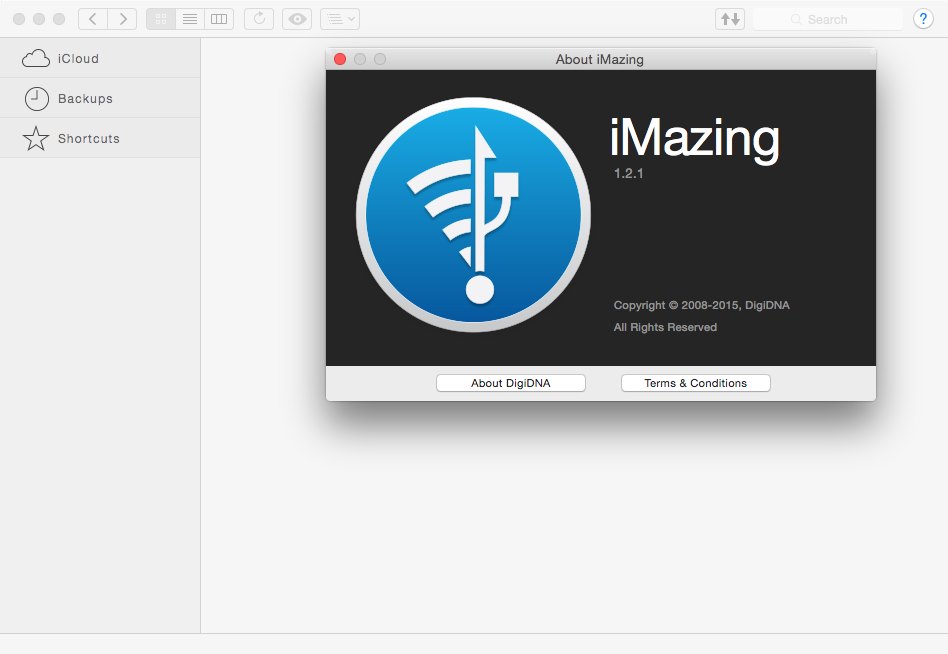Click the iCloud cloud icon

[x=36, y=59]
